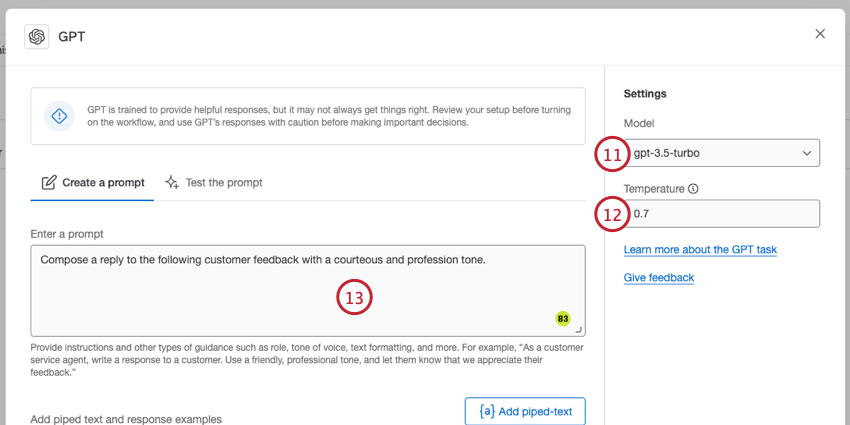
Task: Click the green 83 character count badge
Action: point(563,319)
